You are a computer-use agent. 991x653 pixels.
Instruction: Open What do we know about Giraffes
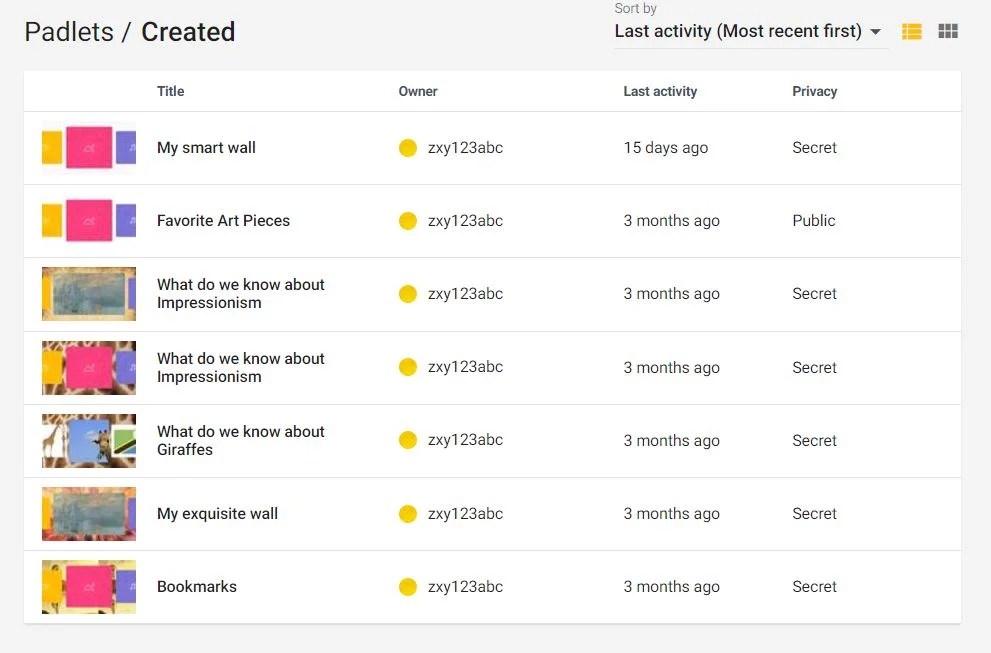[240, 441]
